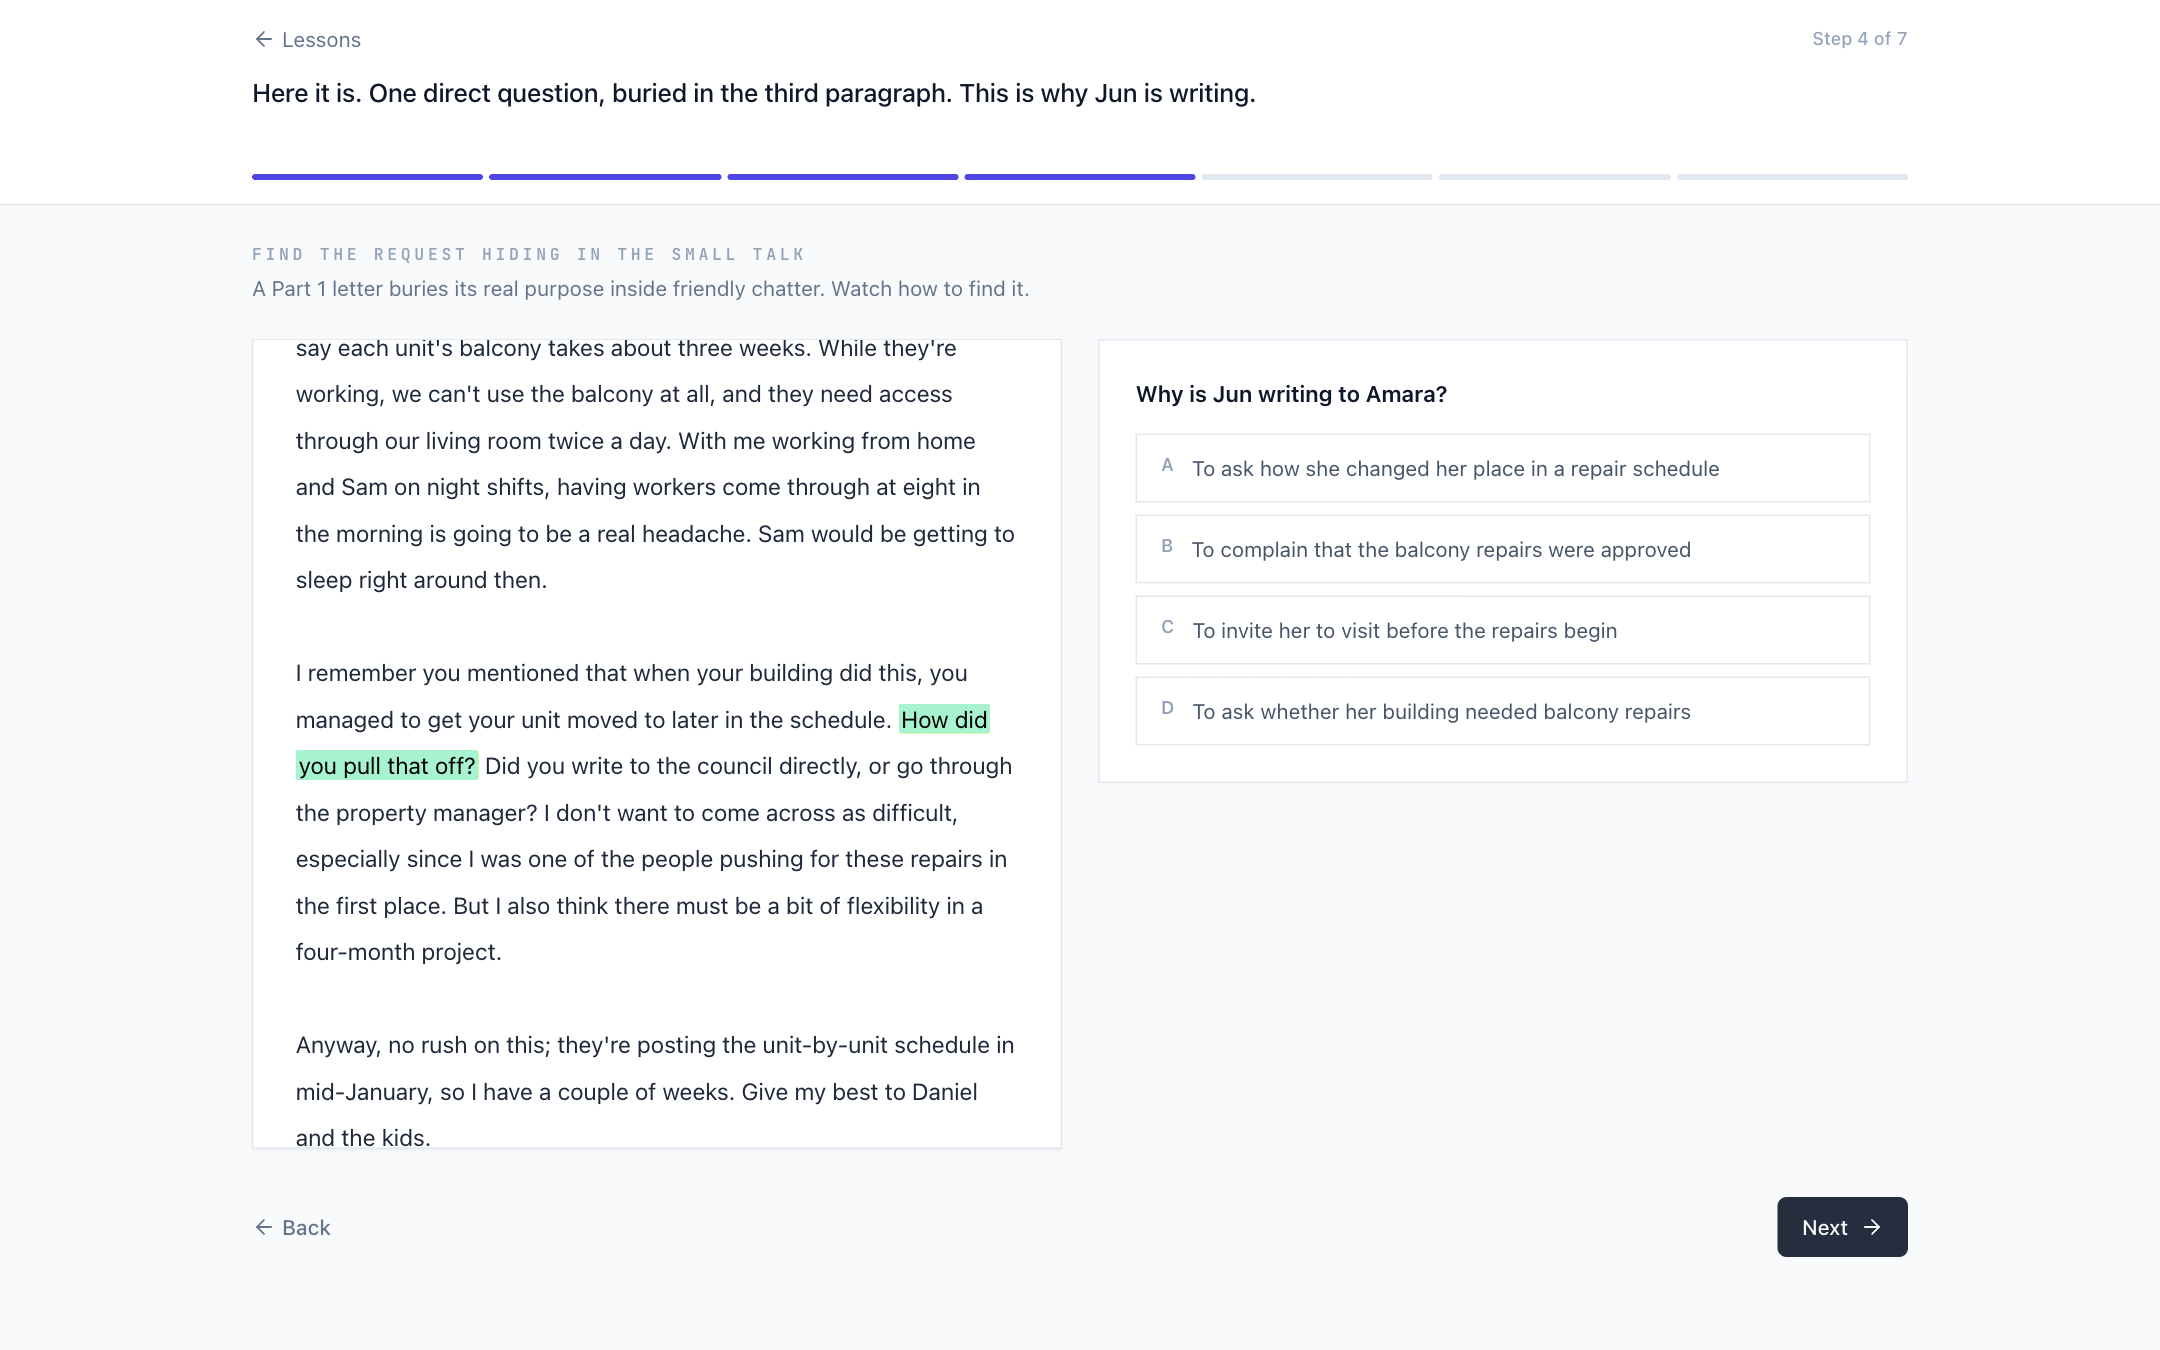Select the fifth progress bar segment

pos(1317,177)
